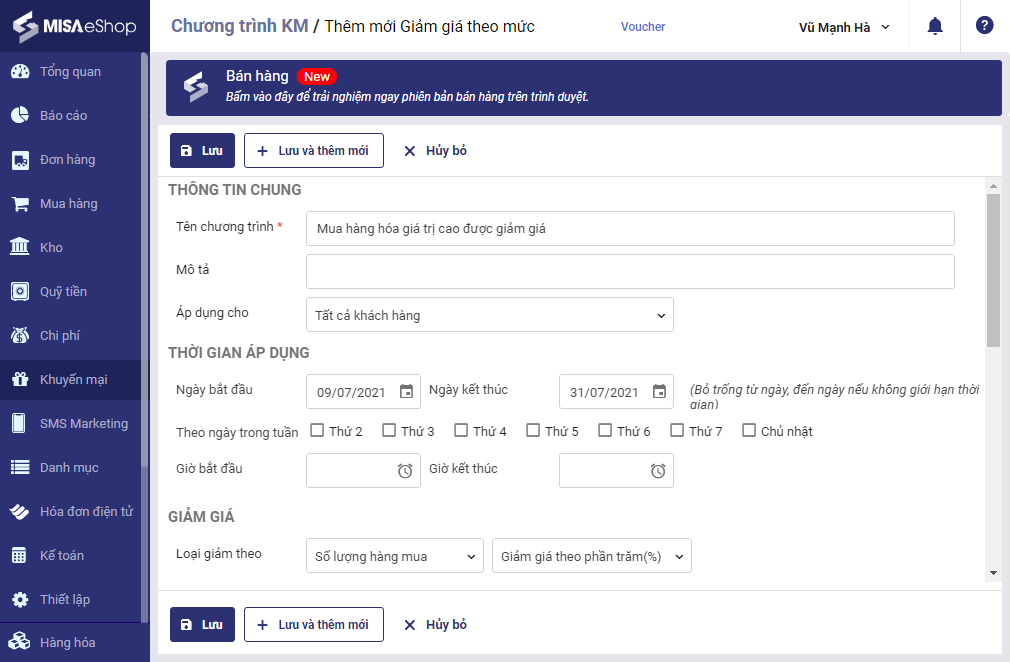Open the Báo cáo pie chart icon
The height and width of the screenshot is (662, 1010).
pyautogui.click(x=20, y=115)
